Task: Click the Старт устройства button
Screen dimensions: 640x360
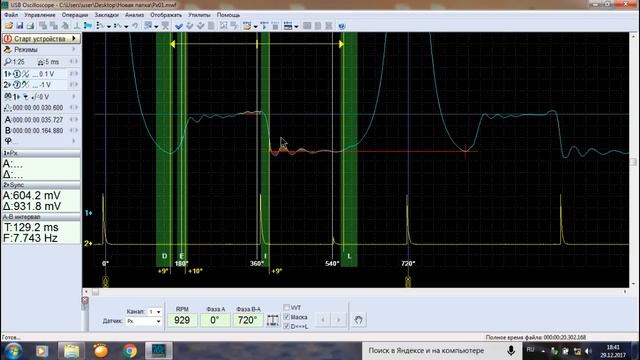Action: [41, 38]
